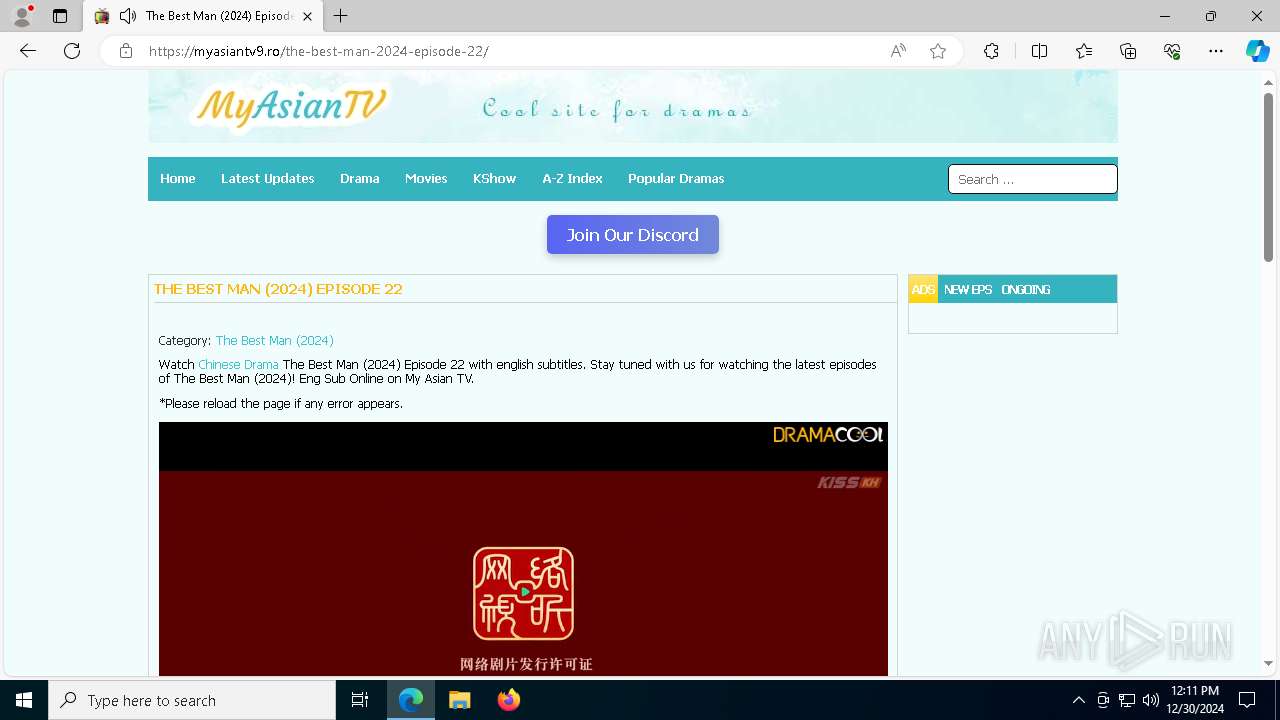Play the video in the player
The height and width of the screenshot is (720, 1280).
coord(523,592)
